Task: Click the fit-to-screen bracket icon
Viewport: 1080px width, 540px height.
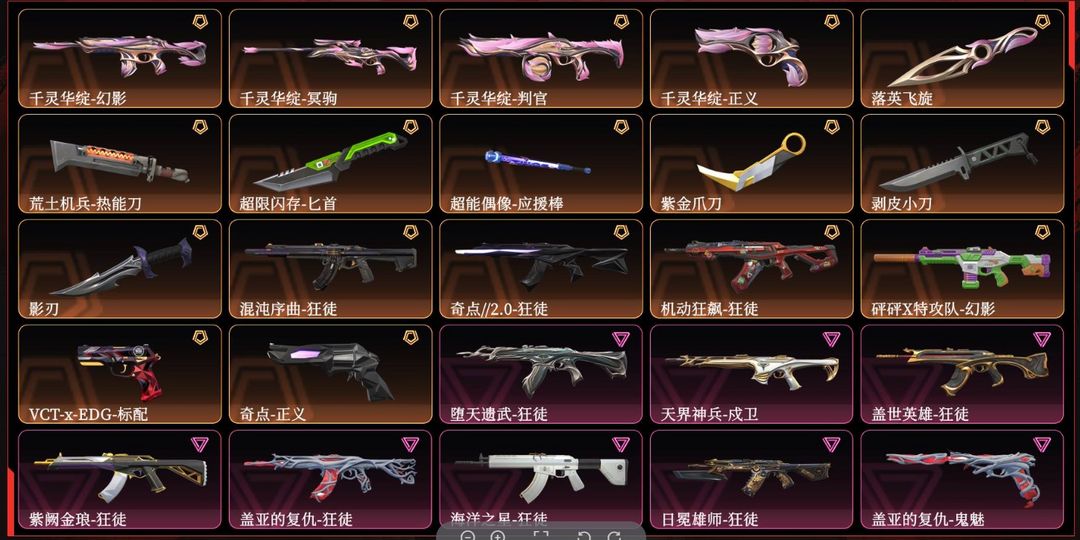Action: (541, 537)
